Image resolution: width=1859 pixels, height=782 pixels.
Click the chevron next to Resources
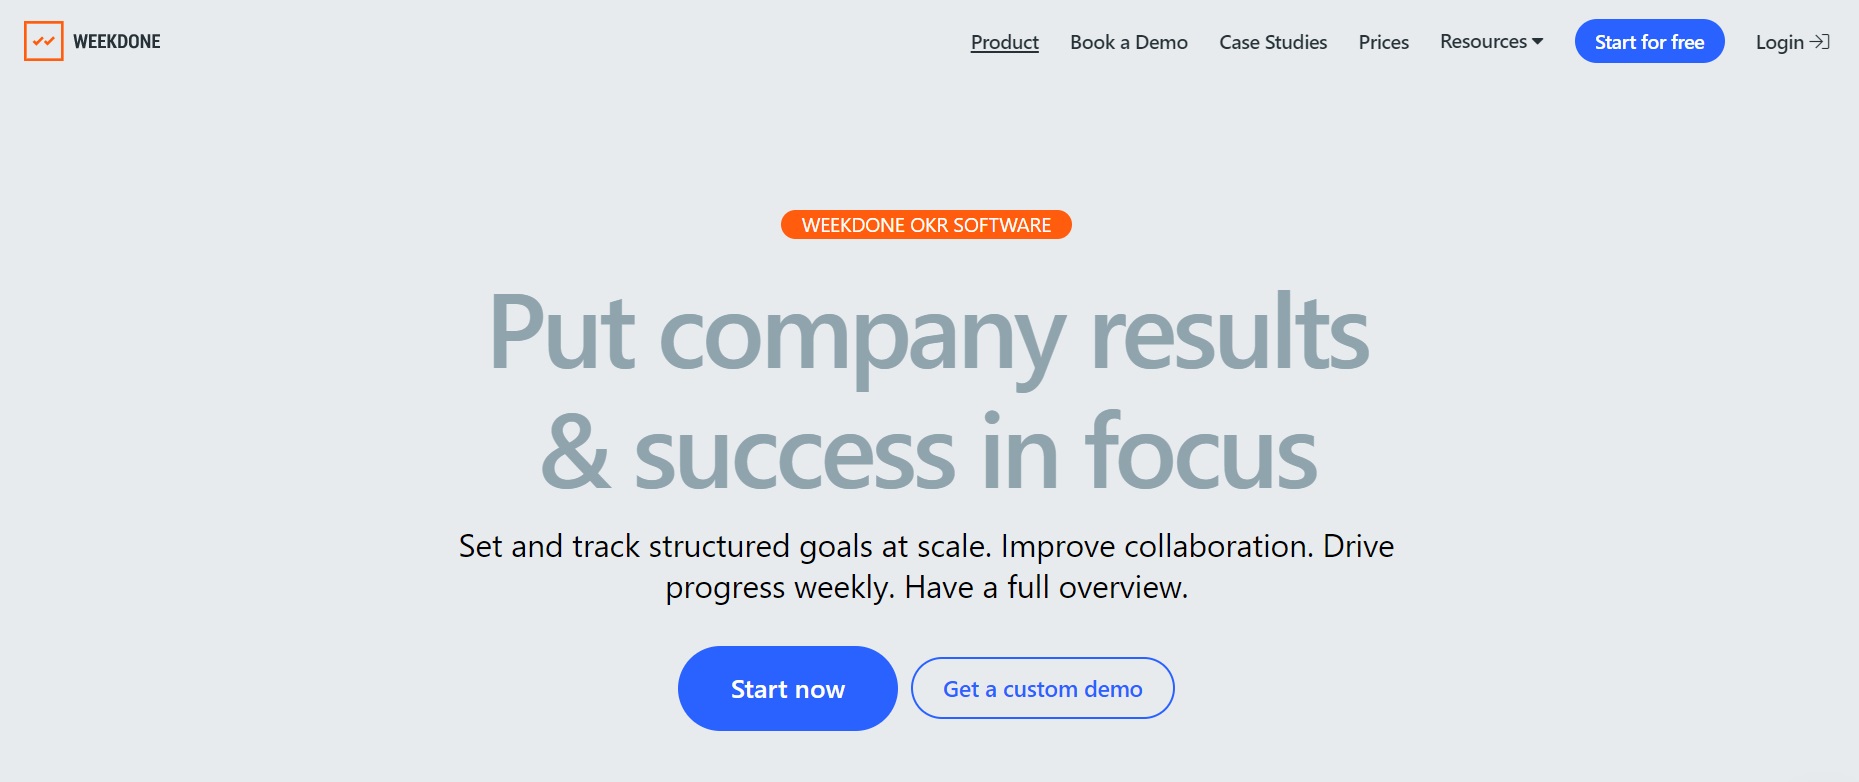coord(1536,43)
